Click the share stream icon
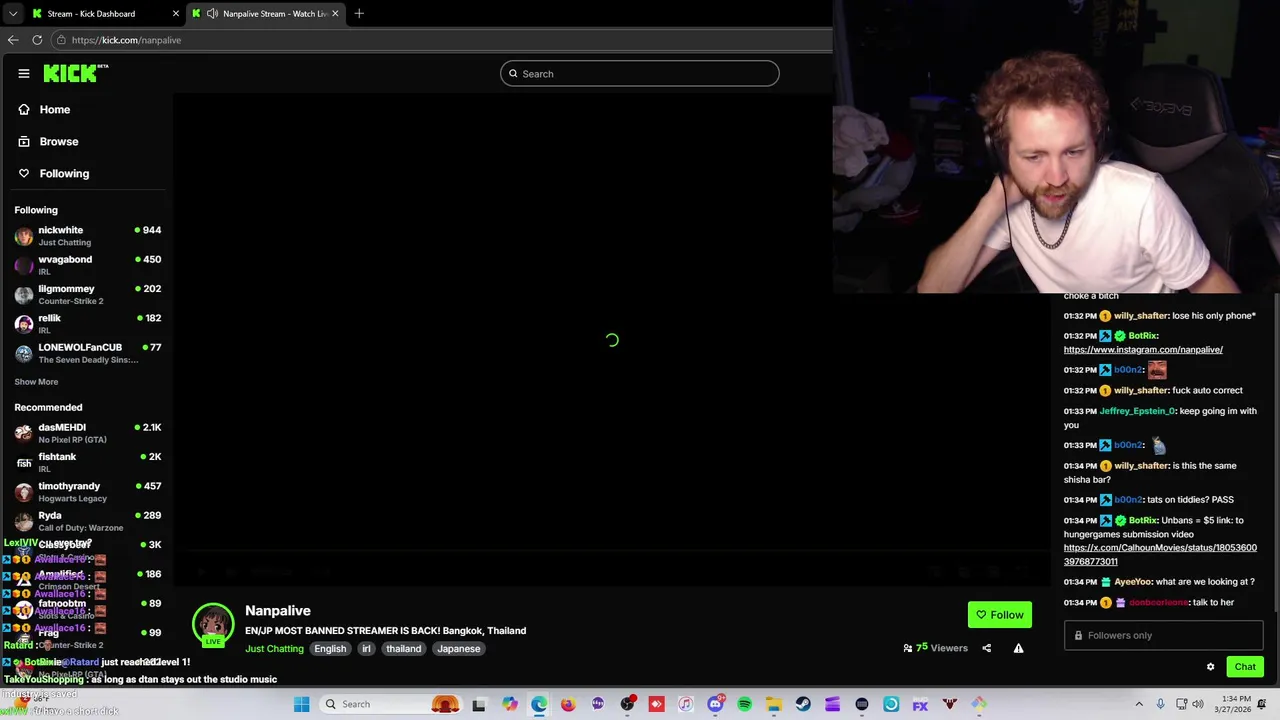 tap(986, 648)
